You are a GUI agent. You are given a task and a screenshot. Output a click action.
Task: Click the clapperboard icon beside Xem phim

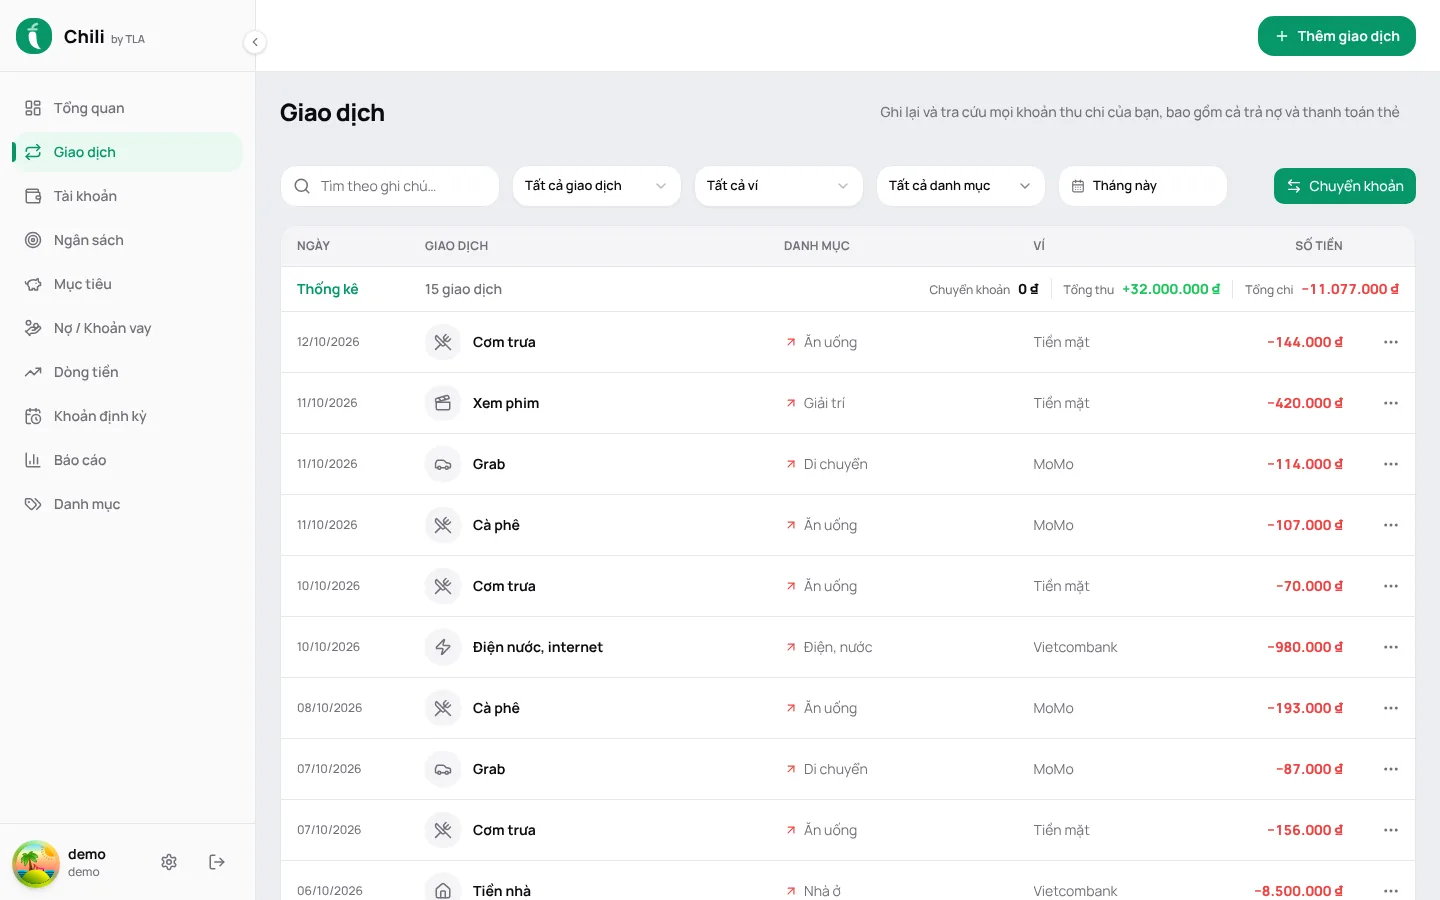tap(443, 403)
